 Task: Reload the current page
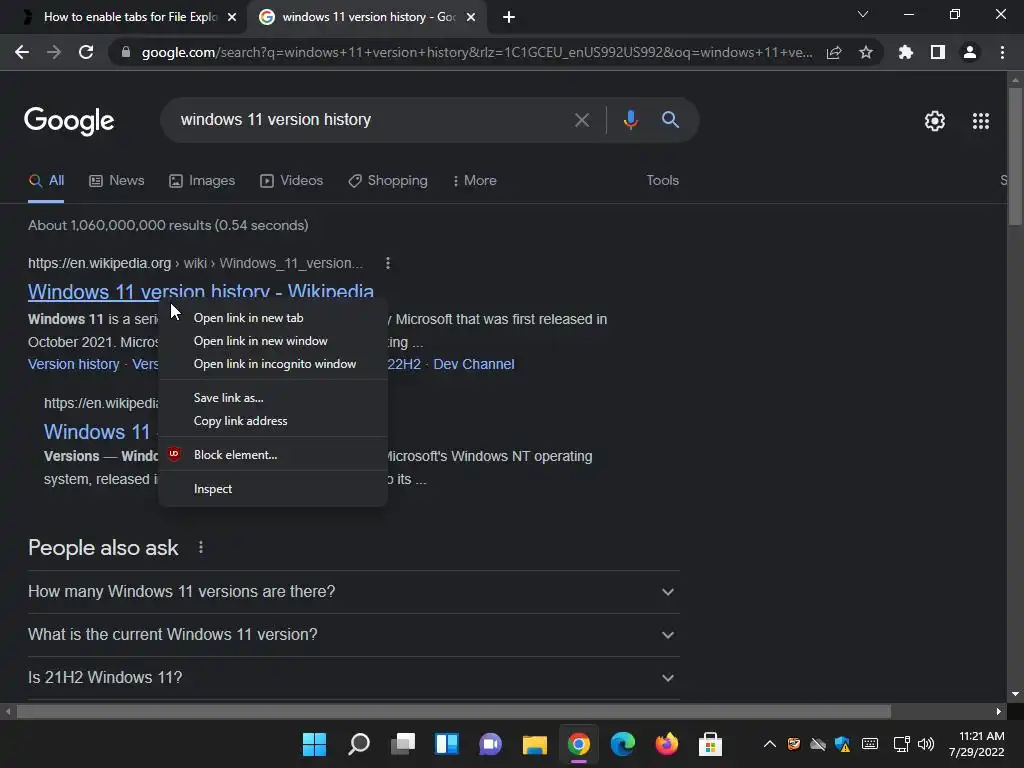point(86,52)
